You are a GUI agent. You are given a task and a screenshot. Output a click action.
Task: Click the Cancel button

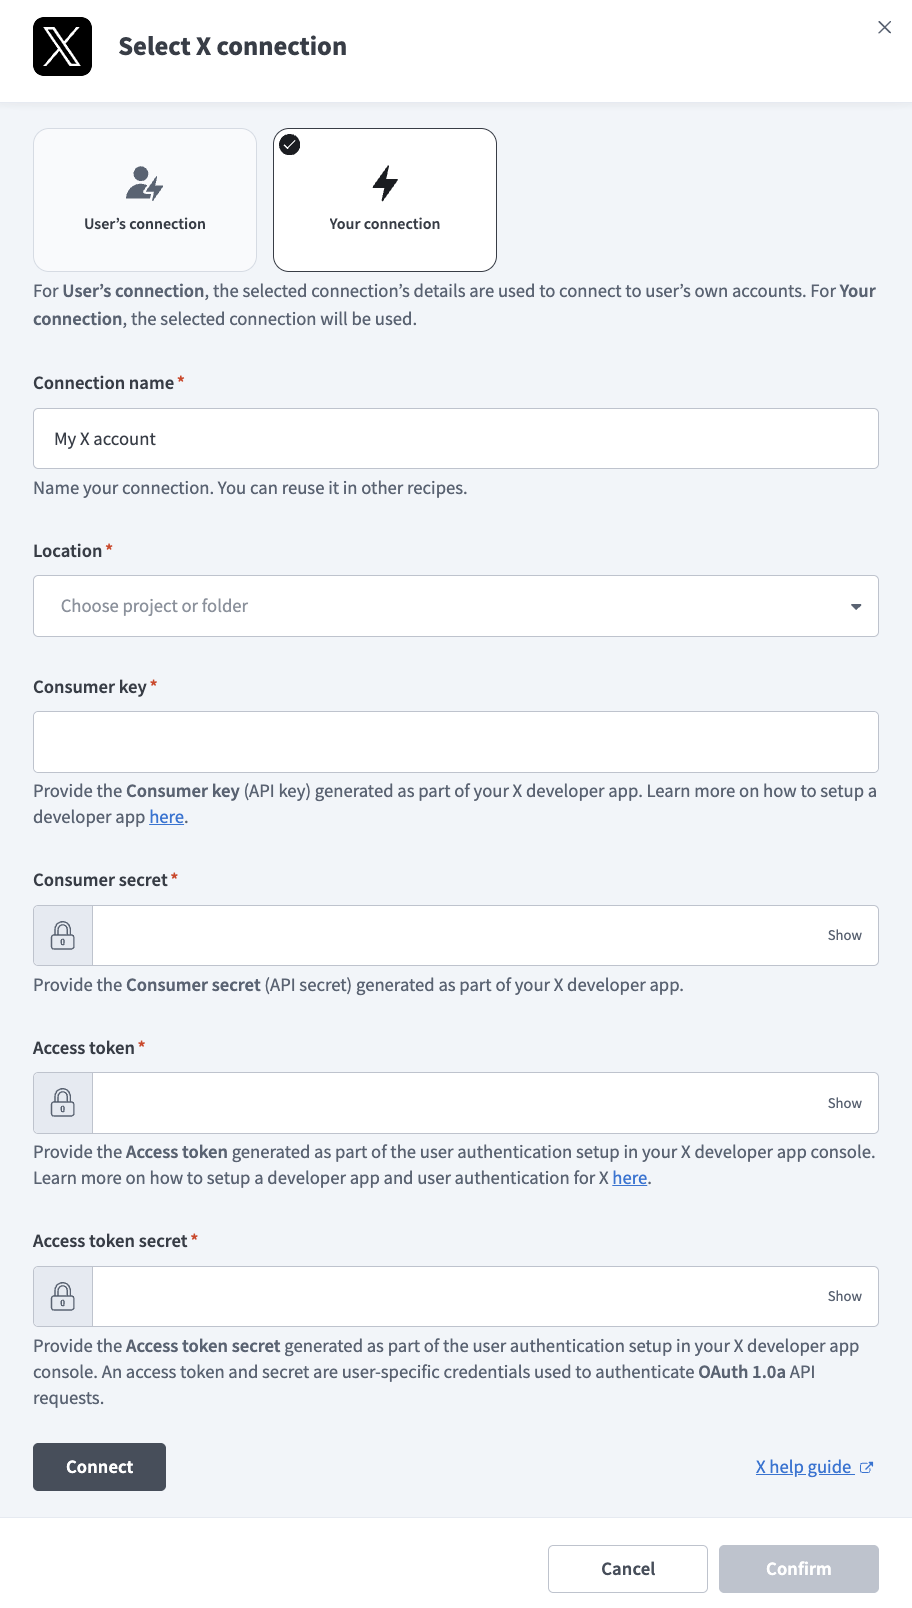(628, 1569)
